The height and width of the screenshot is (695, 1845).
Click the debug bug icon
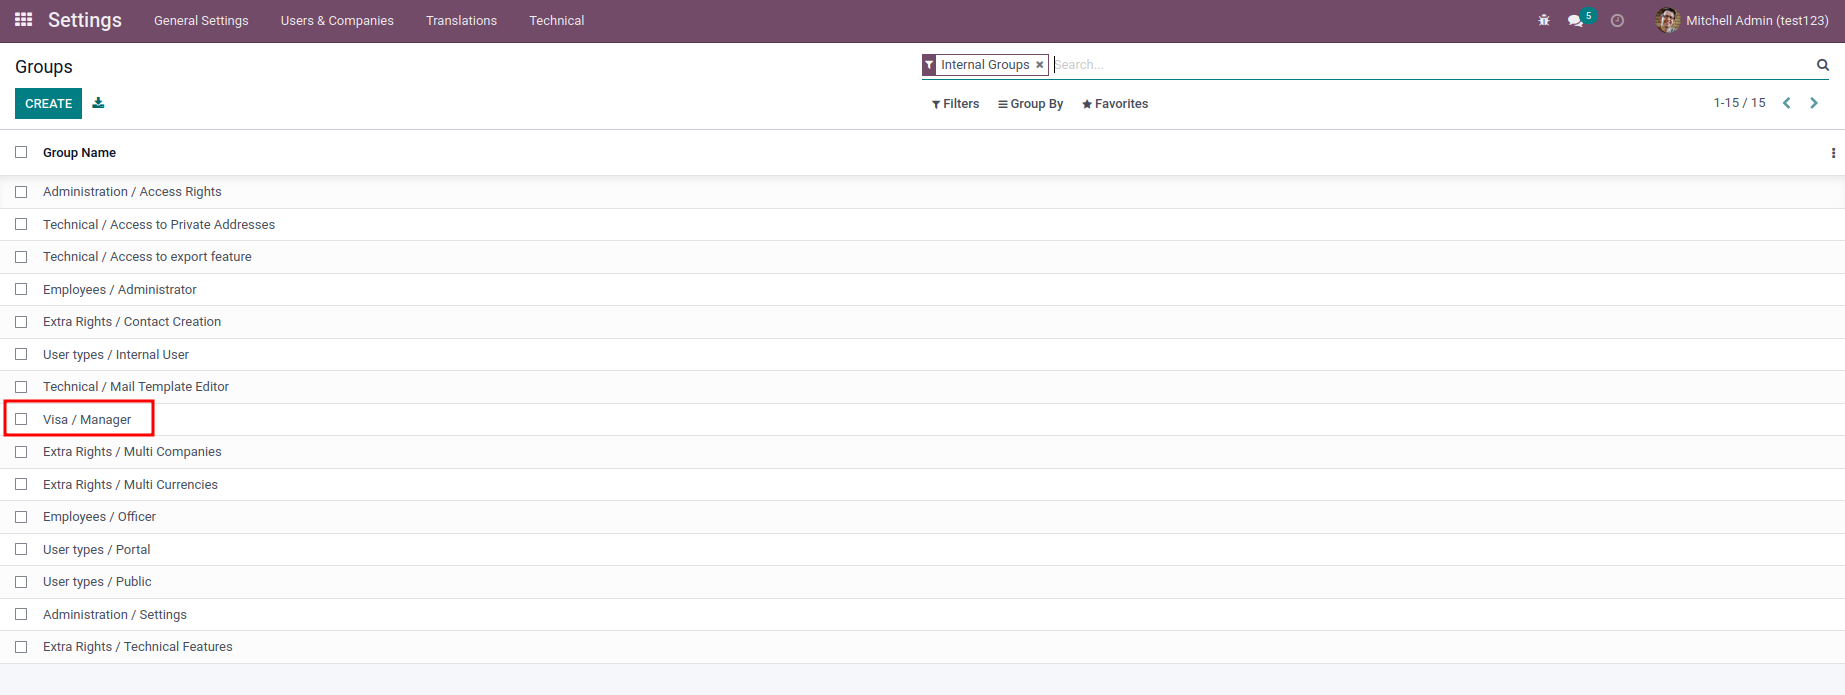(1544, 20)
